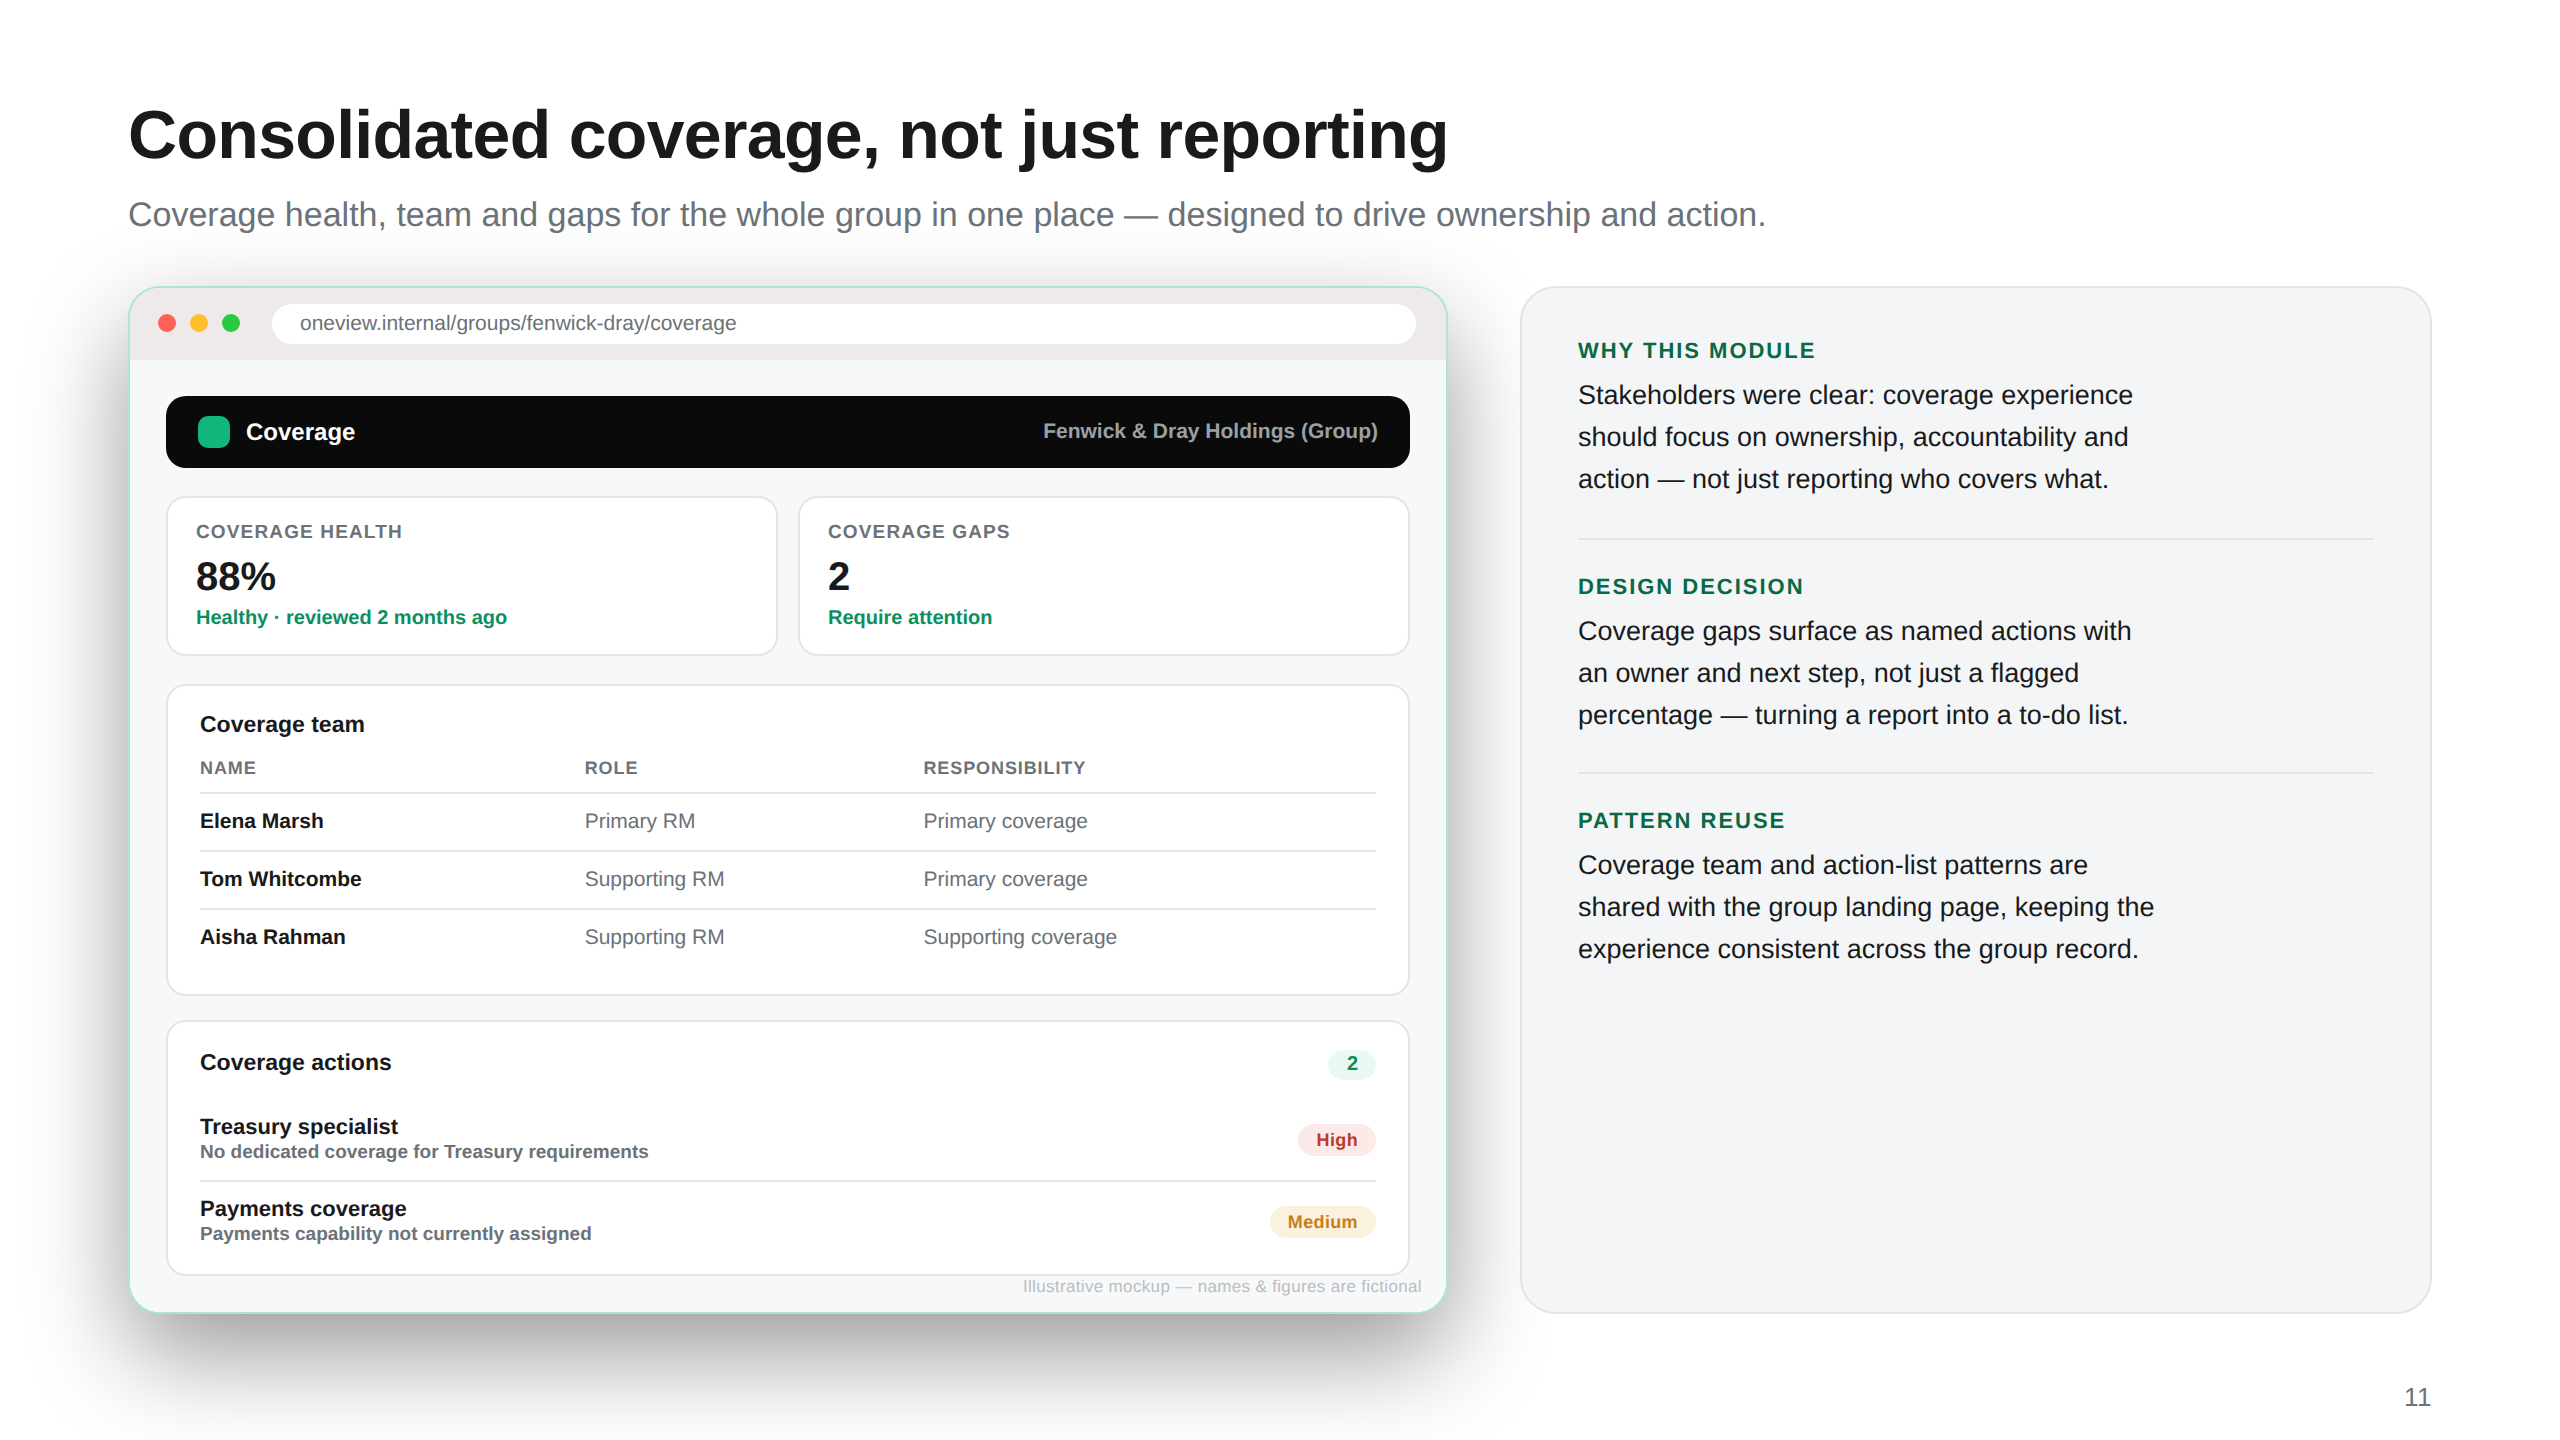Click the oneview.internal URL address bar
Viewport: 2560px width, 1440px height.
click(843, 323)
